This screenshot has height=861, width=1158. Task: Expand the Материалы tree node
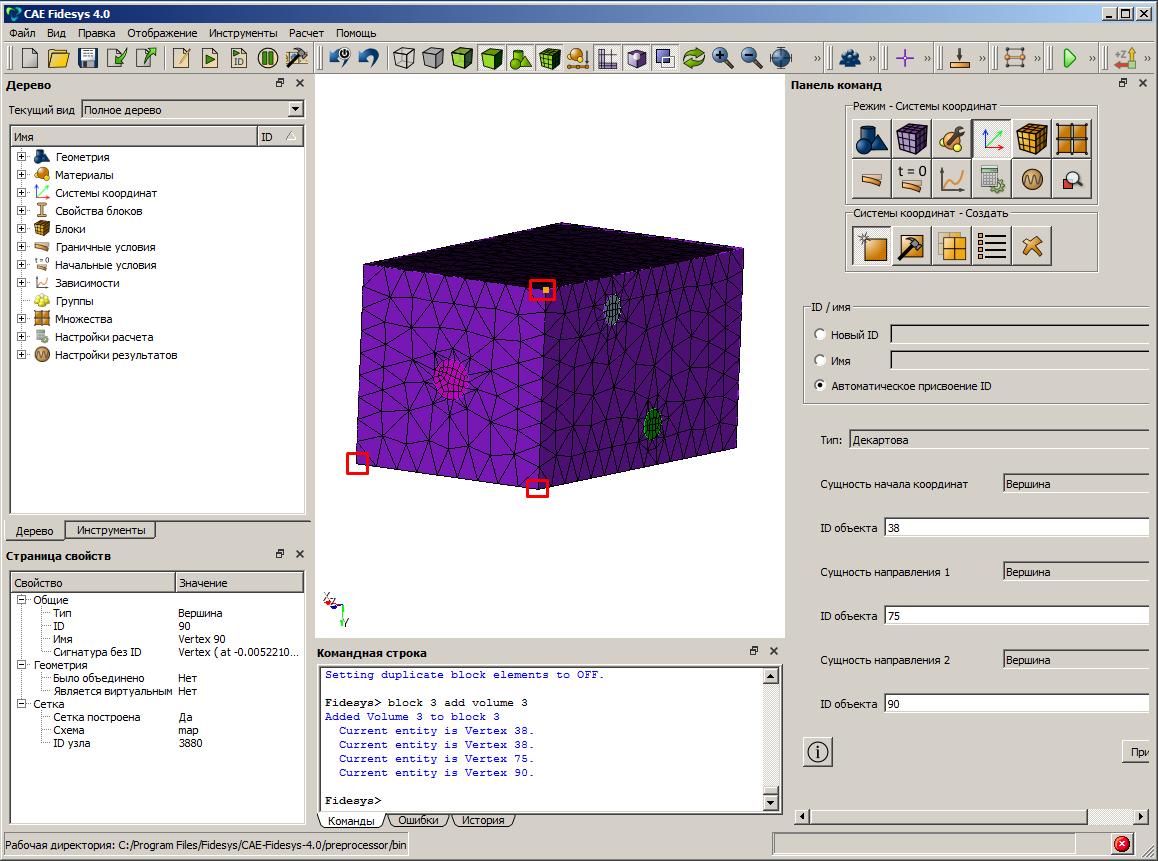coord(21,175)
